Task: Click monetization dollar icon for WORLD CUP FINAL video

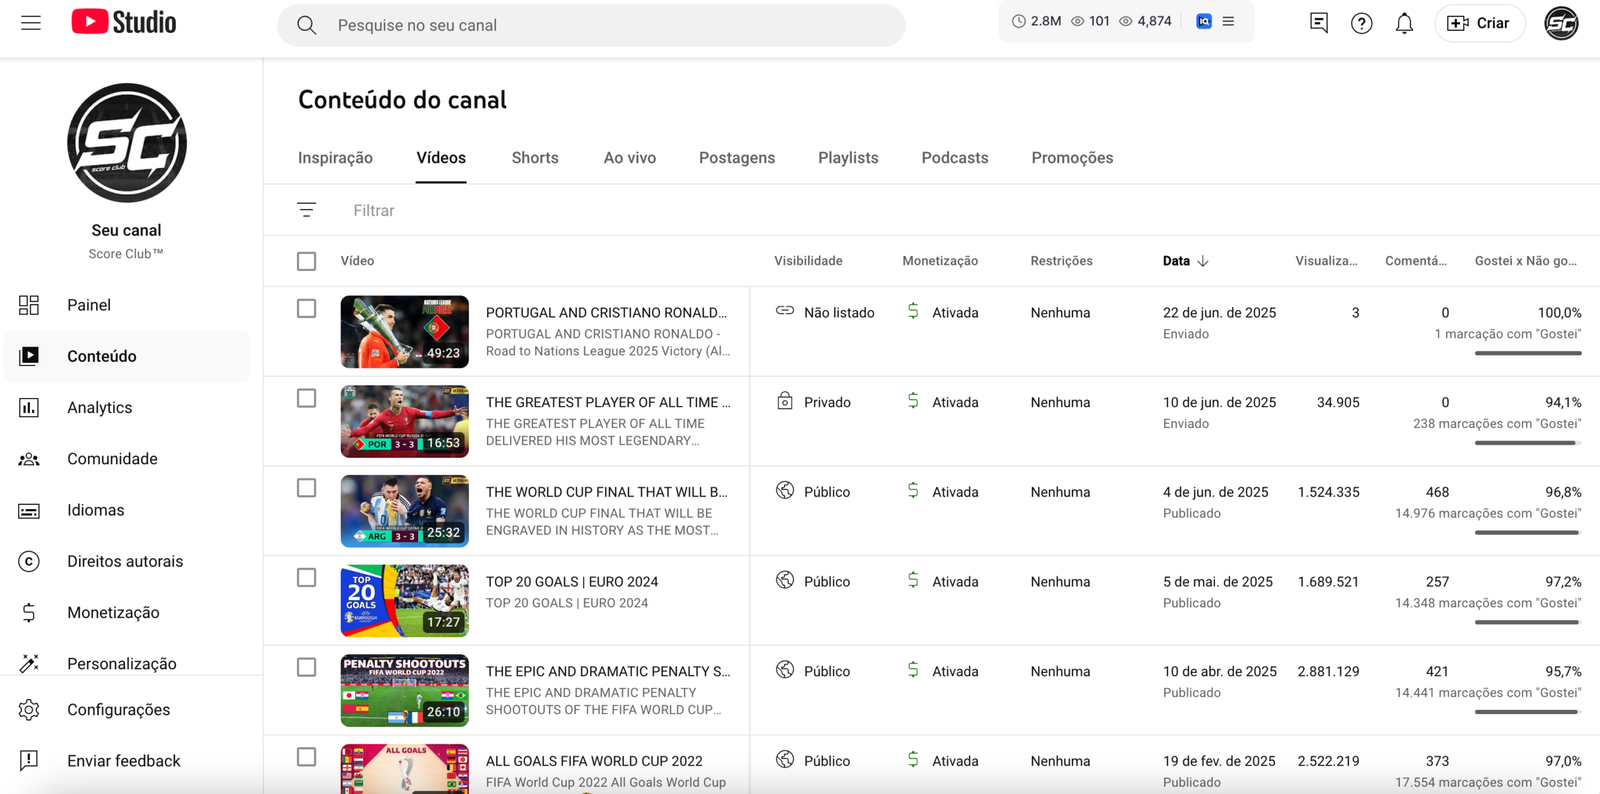Action: coord(913,490)
